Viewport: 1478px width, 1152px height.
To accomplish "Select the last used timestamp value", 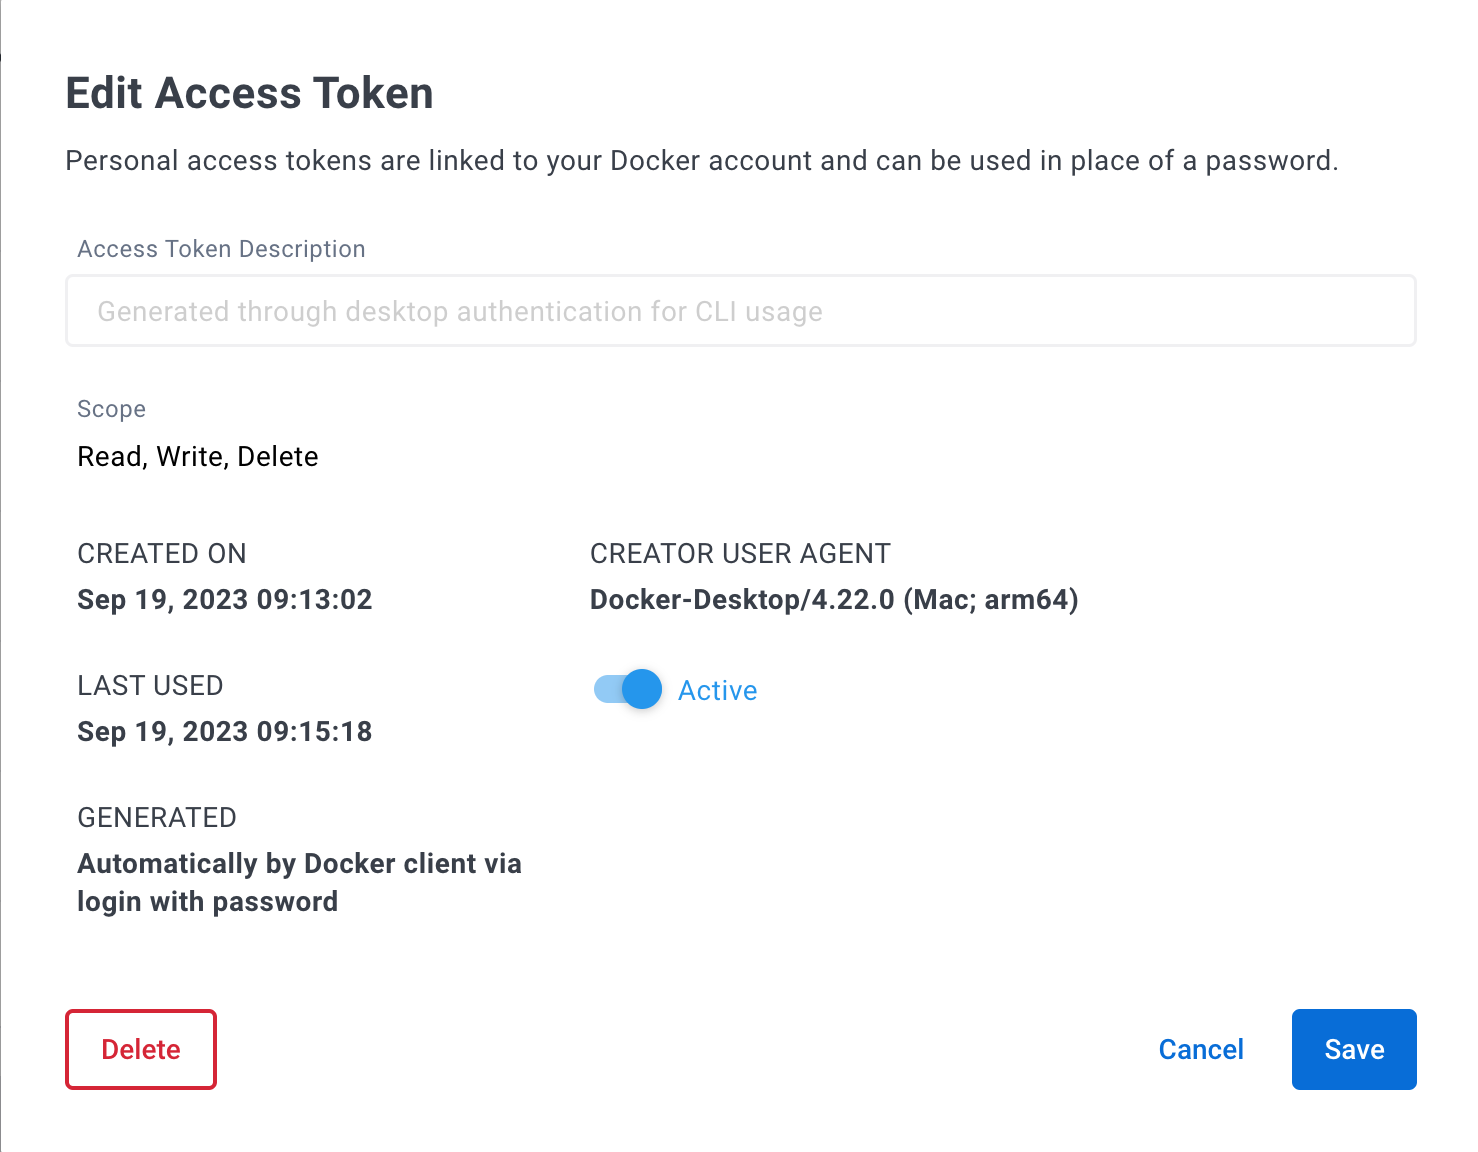I will [x=224, y=731].
